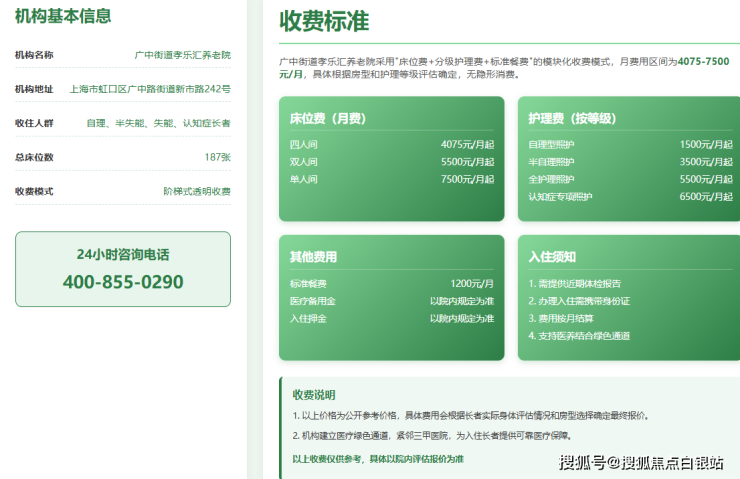The width and height of the screenshot is (740, 479).
Task: Click the 双人间 row label
Action: (303, 162)
